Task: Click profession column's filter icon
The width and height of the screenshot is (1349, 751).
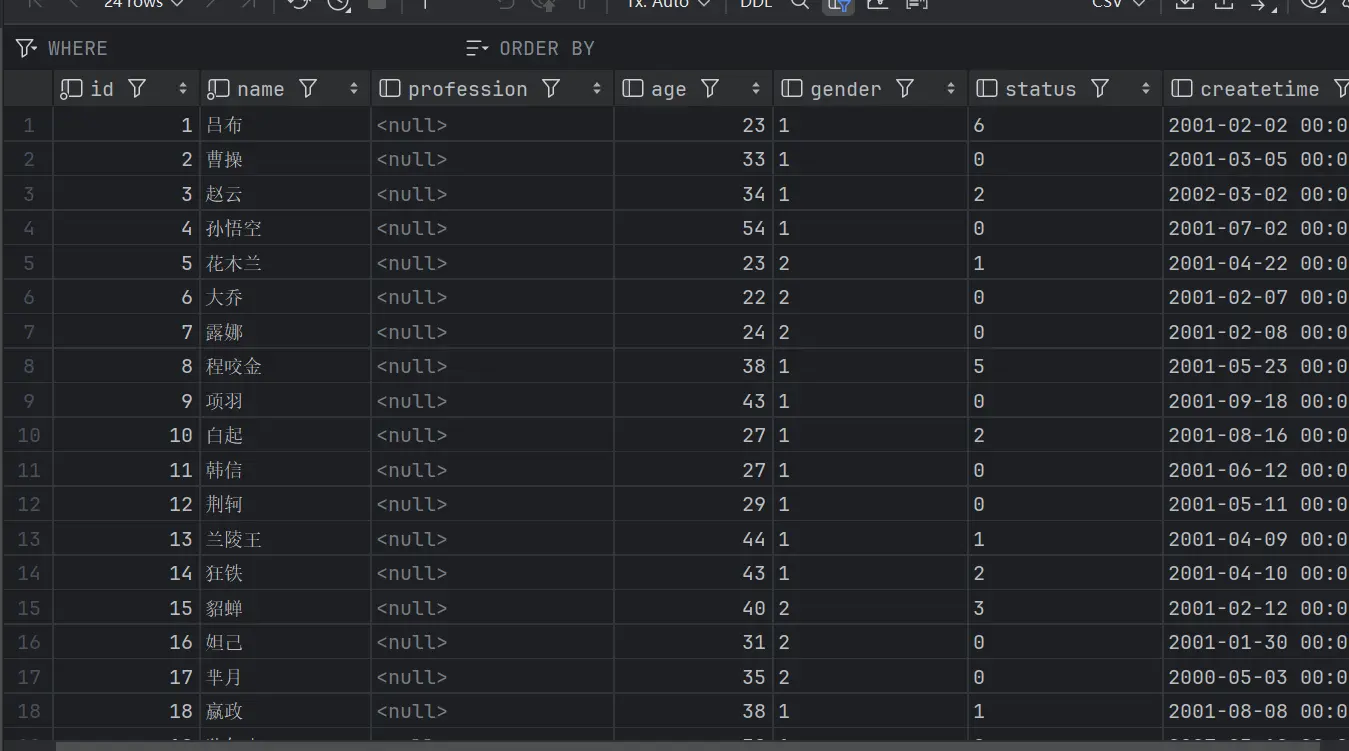Action: point(551,89)
